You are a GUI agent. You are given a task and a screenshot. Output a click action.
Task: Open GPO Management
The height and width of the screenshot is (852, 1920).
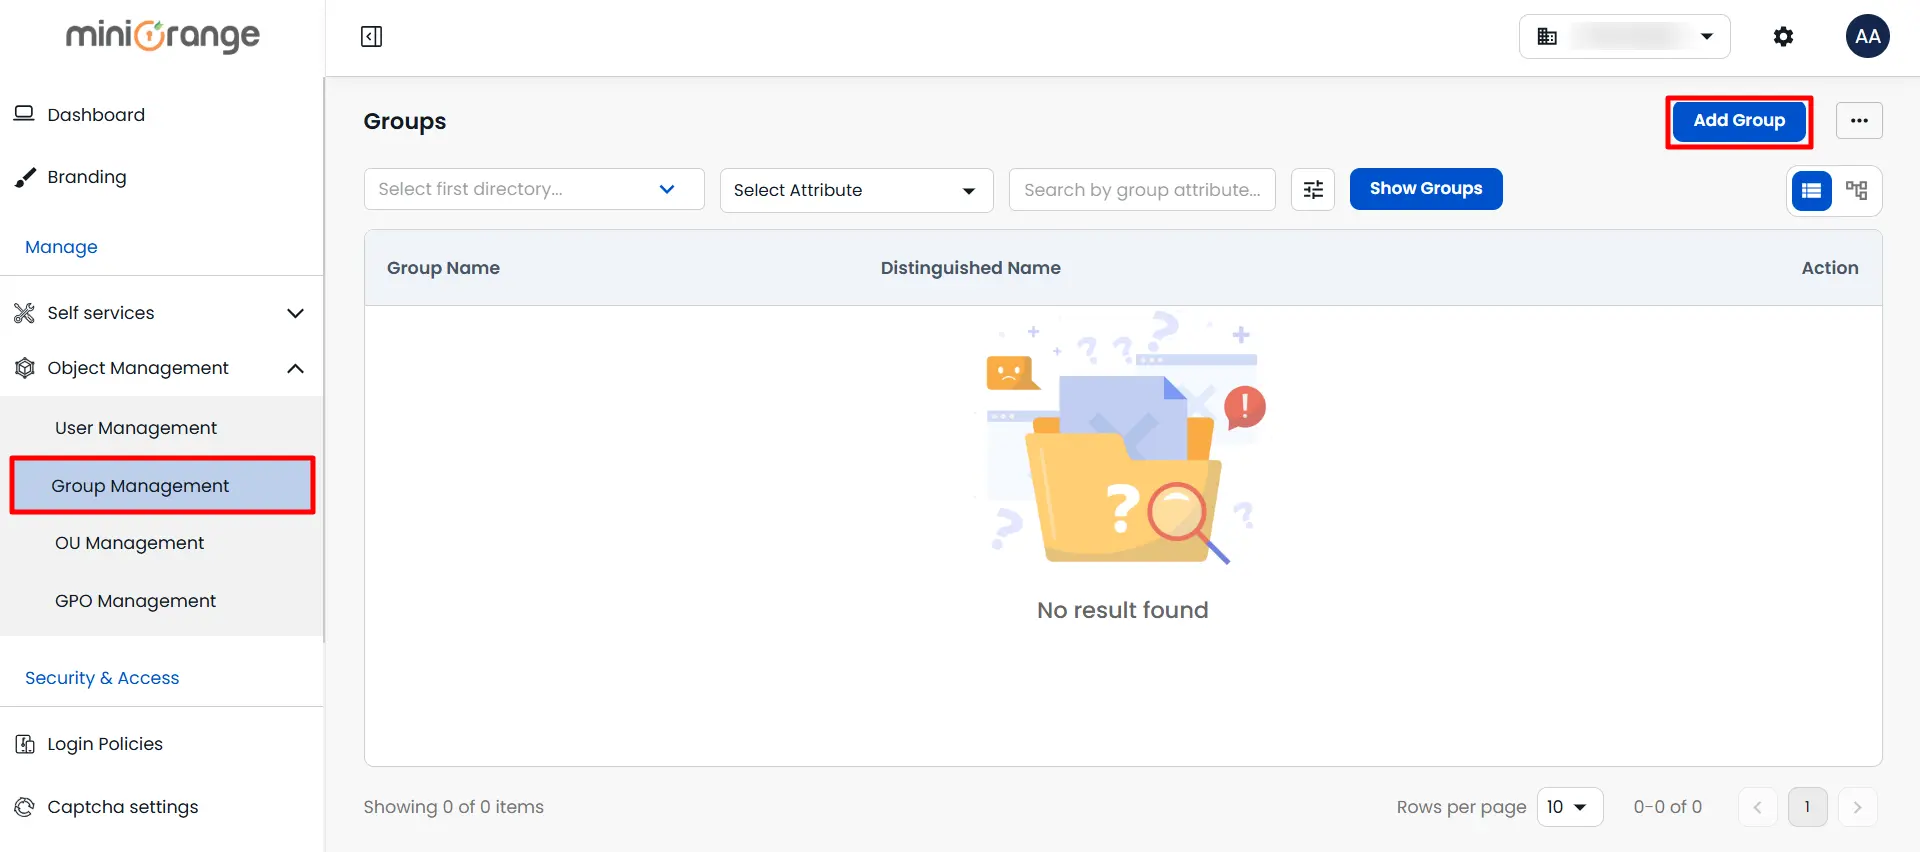(136, 601)
